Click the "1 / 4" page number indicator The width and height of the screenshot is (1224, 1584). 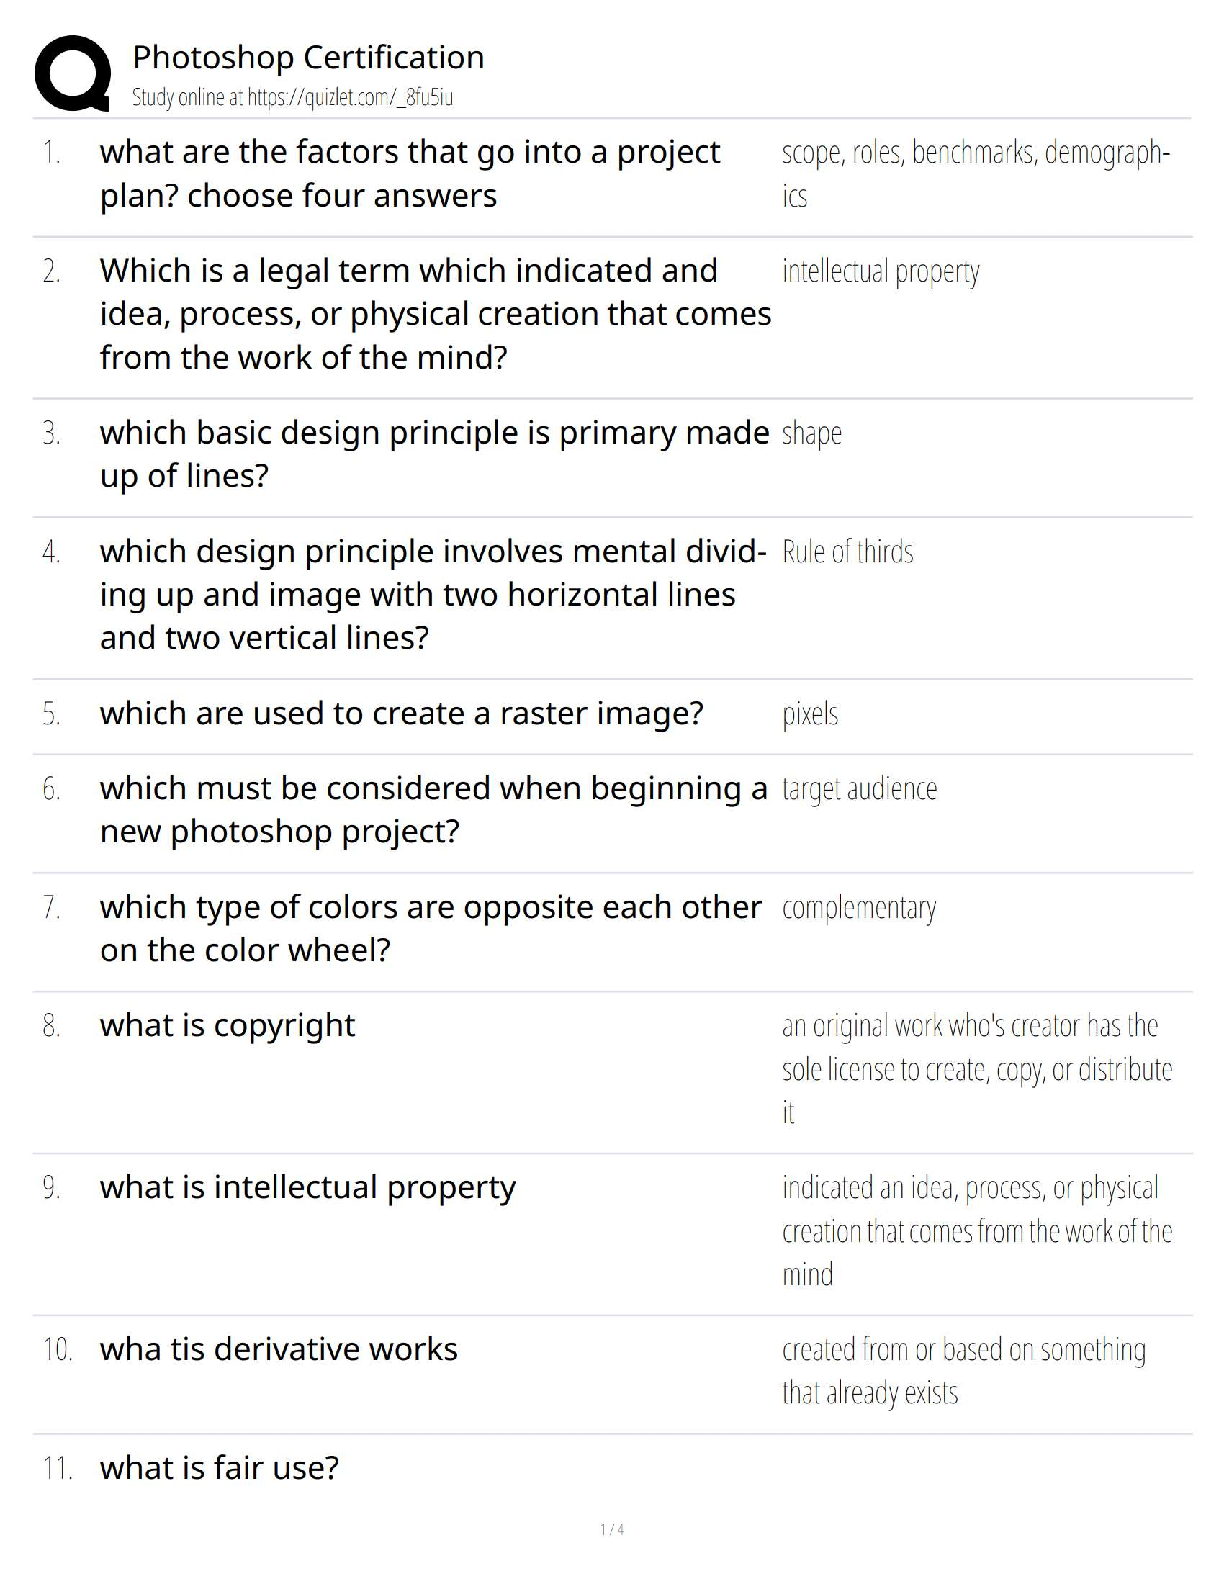click(612, 1529)
